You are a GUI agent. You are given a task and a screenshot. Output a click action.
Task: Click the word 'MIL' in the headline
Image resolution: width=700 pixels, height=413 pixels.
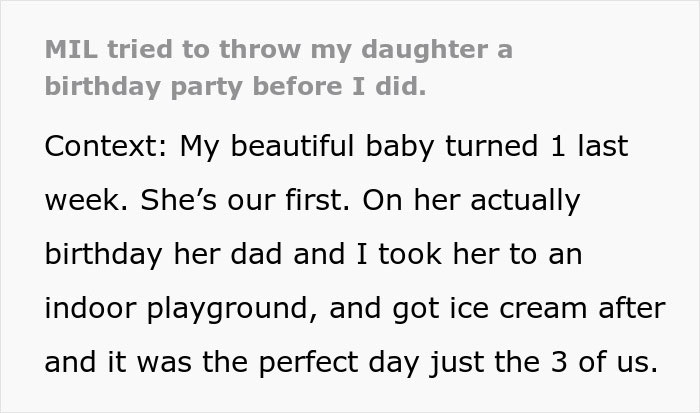(69, 50)
